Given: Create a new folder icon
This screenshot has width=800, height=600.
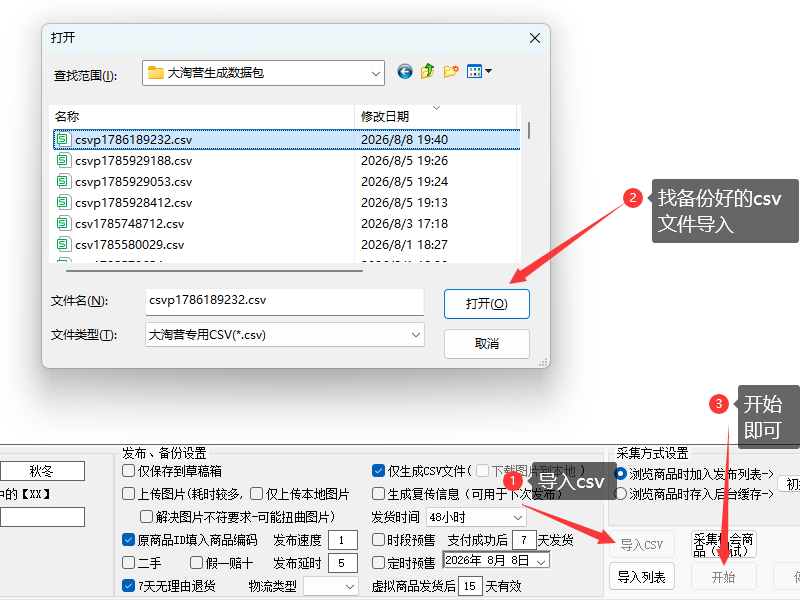Looking at the screenshot, I should point(451,71).
